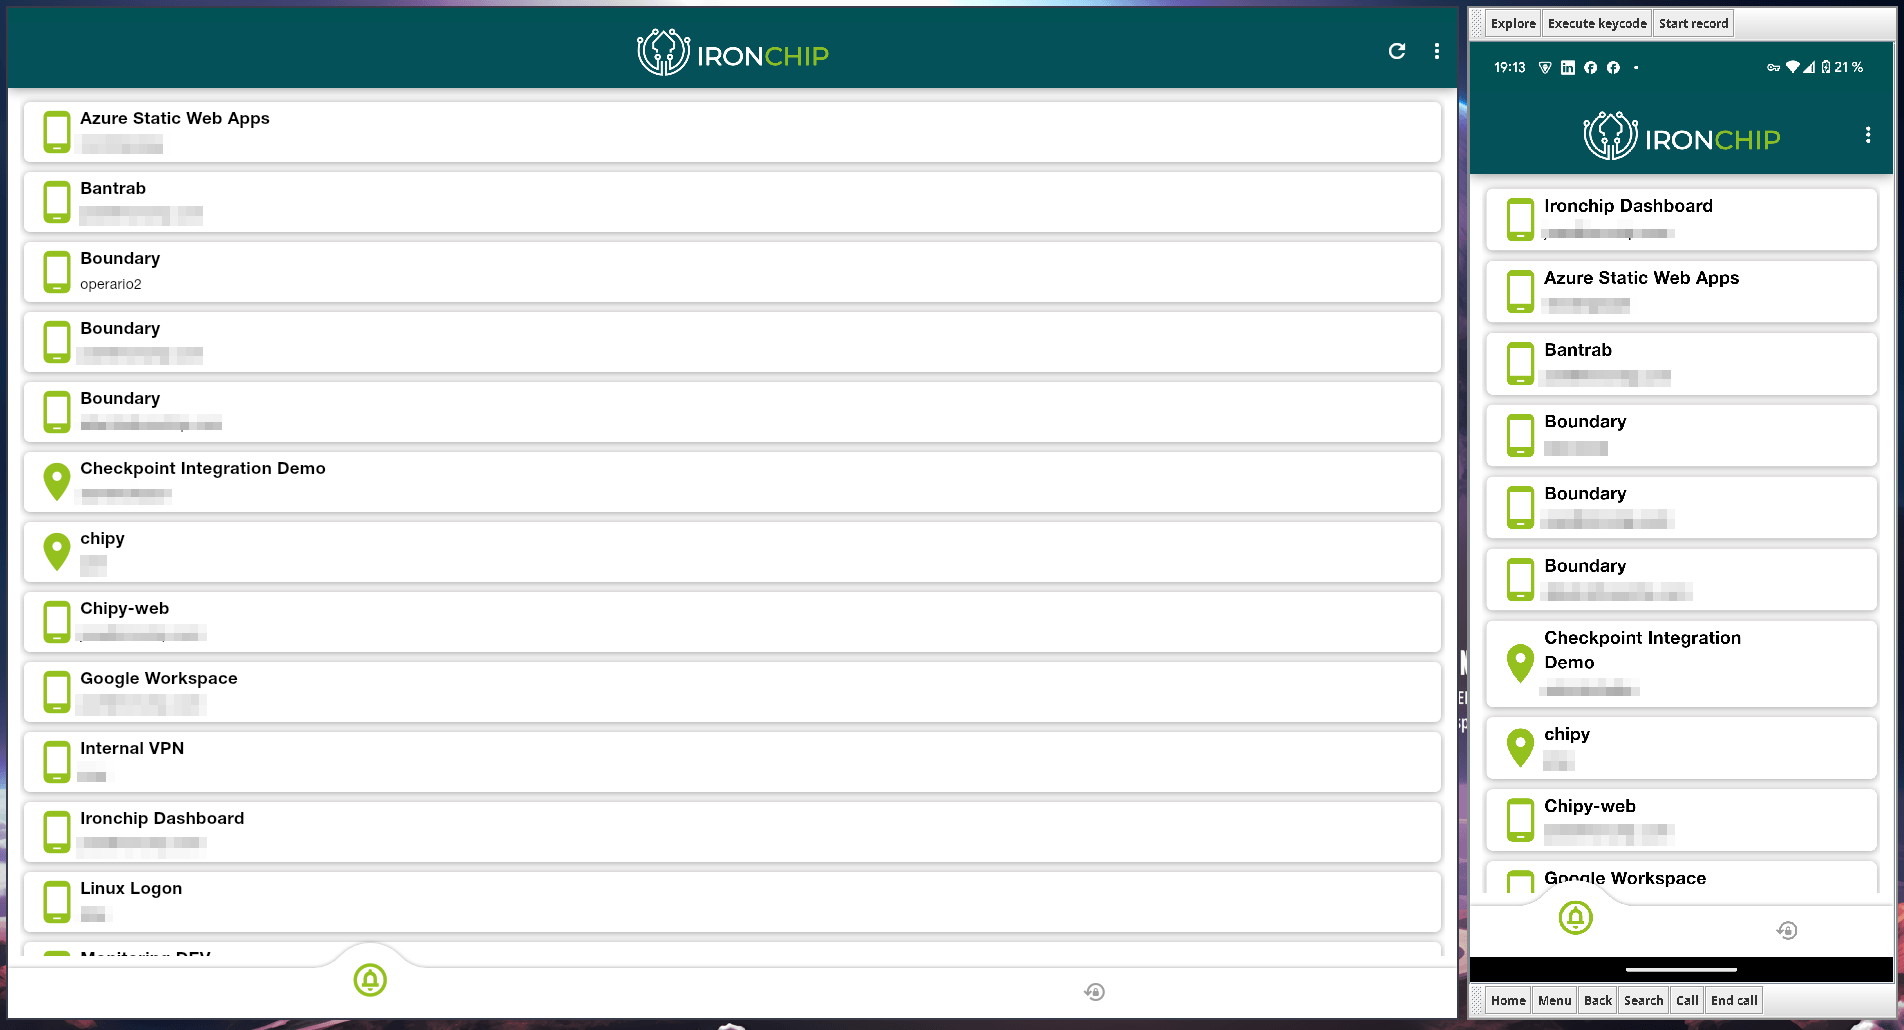Click location pin icon of chipy in left window
The height and width of the screenshot is (1030, 1904).
[57, 552]
